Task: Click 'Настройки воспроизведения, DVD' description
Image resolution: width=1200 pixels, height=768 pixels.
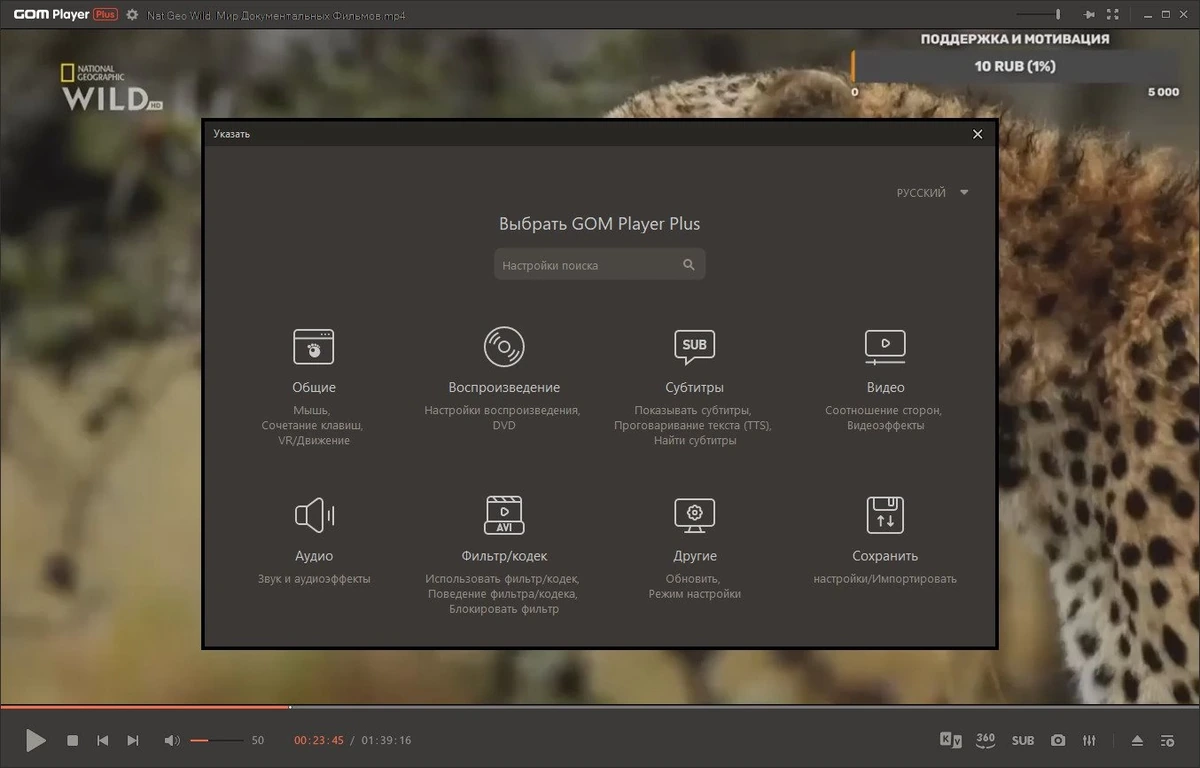Action: tap(503, 418)
